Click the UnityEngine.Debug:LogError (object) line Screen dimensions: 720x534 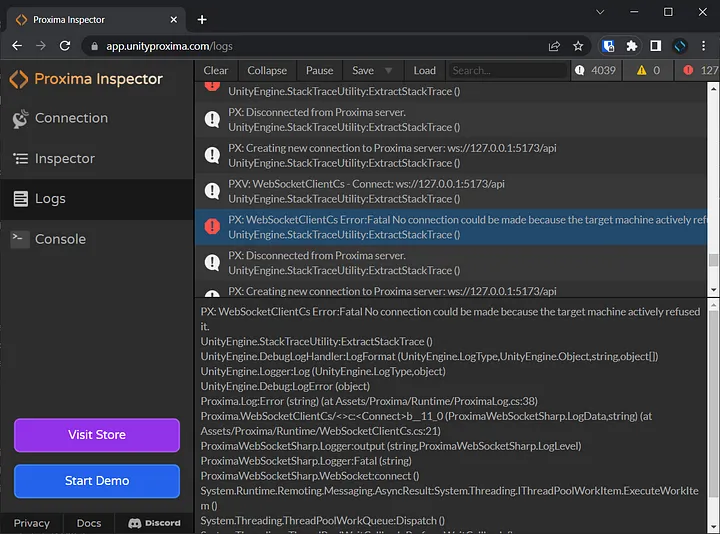(285, 387)
